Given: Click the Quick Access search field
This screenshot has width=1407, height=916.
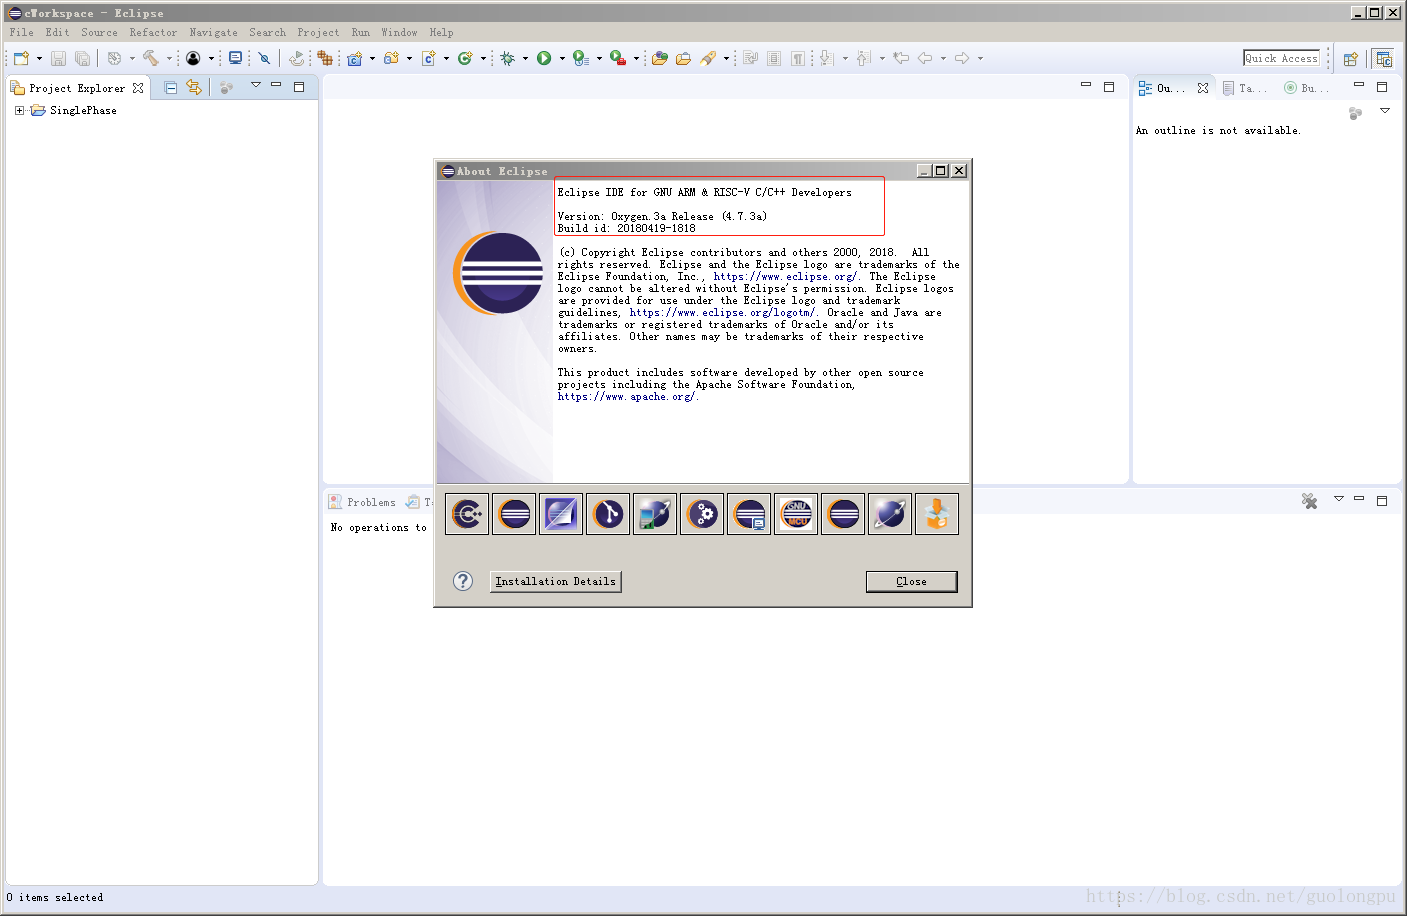Looking at the screenshot, I should point(1283,58).
